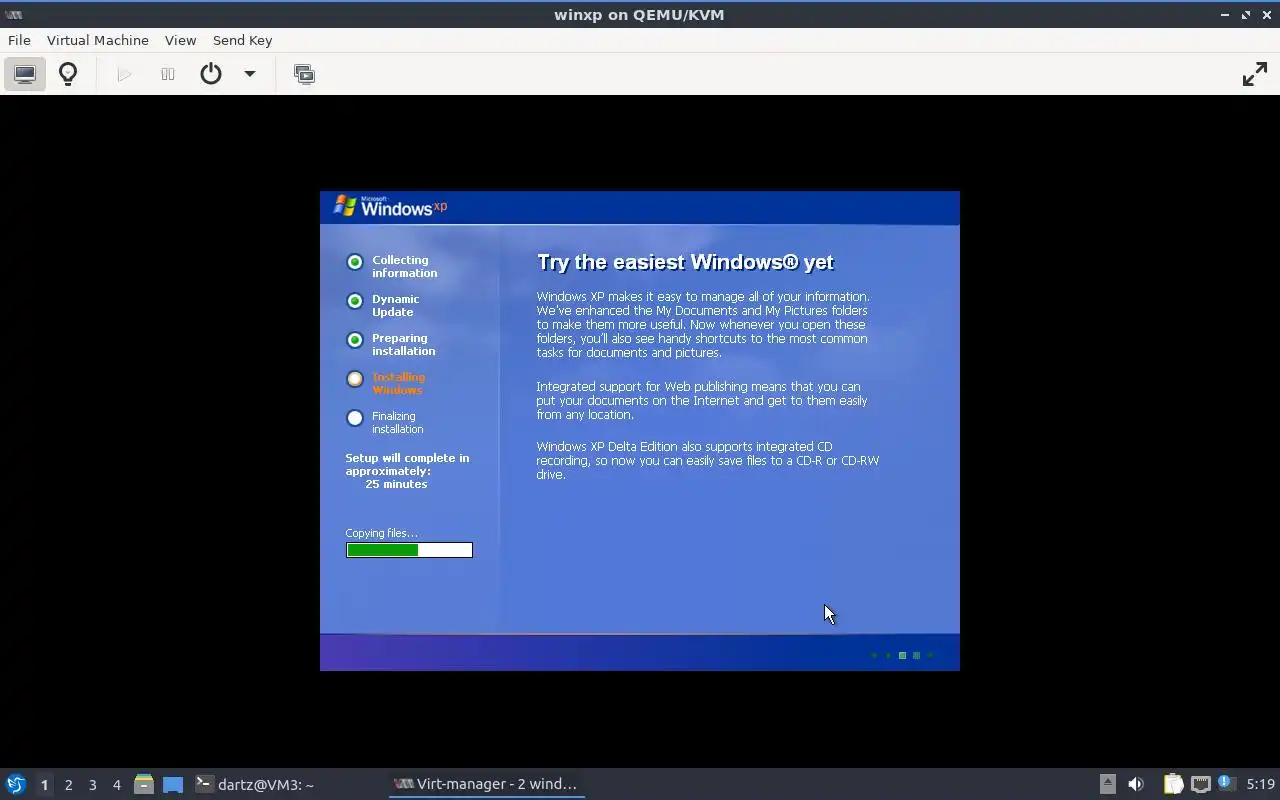Click the show desktop blue icon

(173, 784)
